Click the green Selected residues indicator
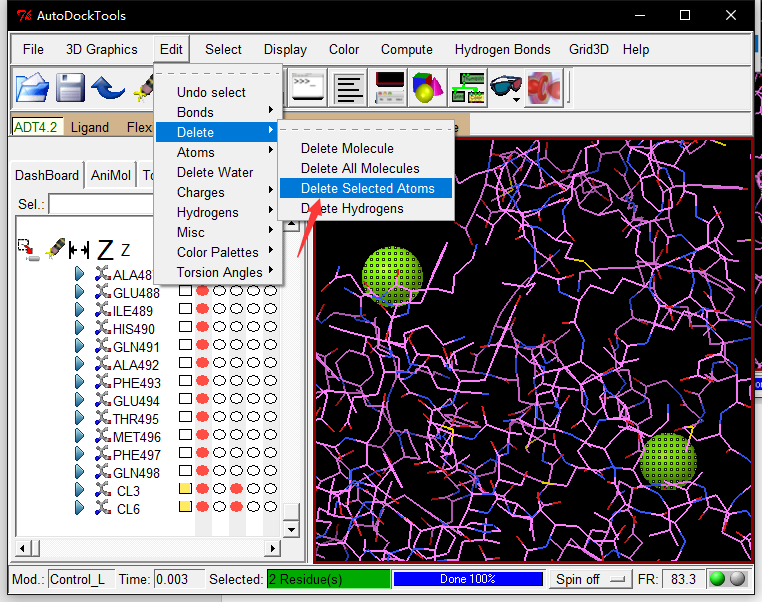 click(329, 579)
